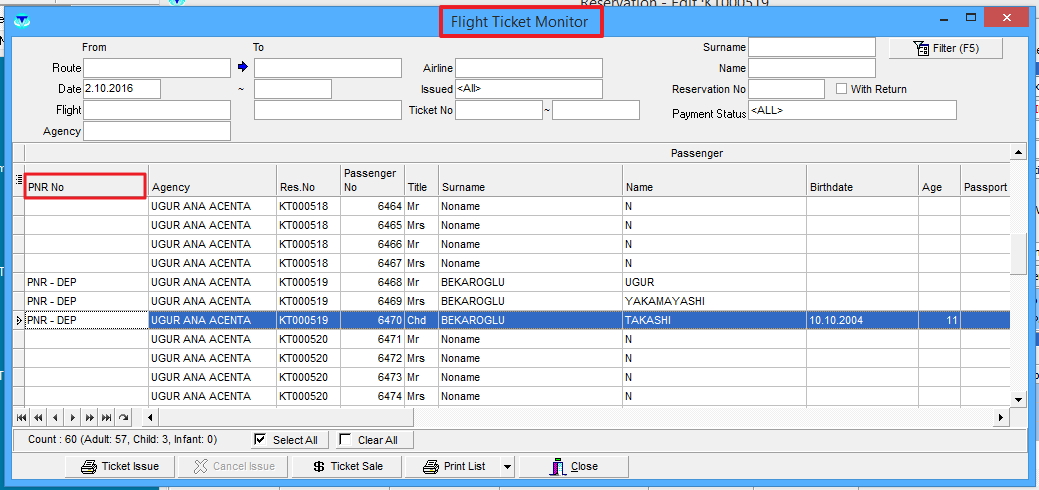Toggle the Select All checkbox
1039x490 pixels.
click(x=260, y=440)
